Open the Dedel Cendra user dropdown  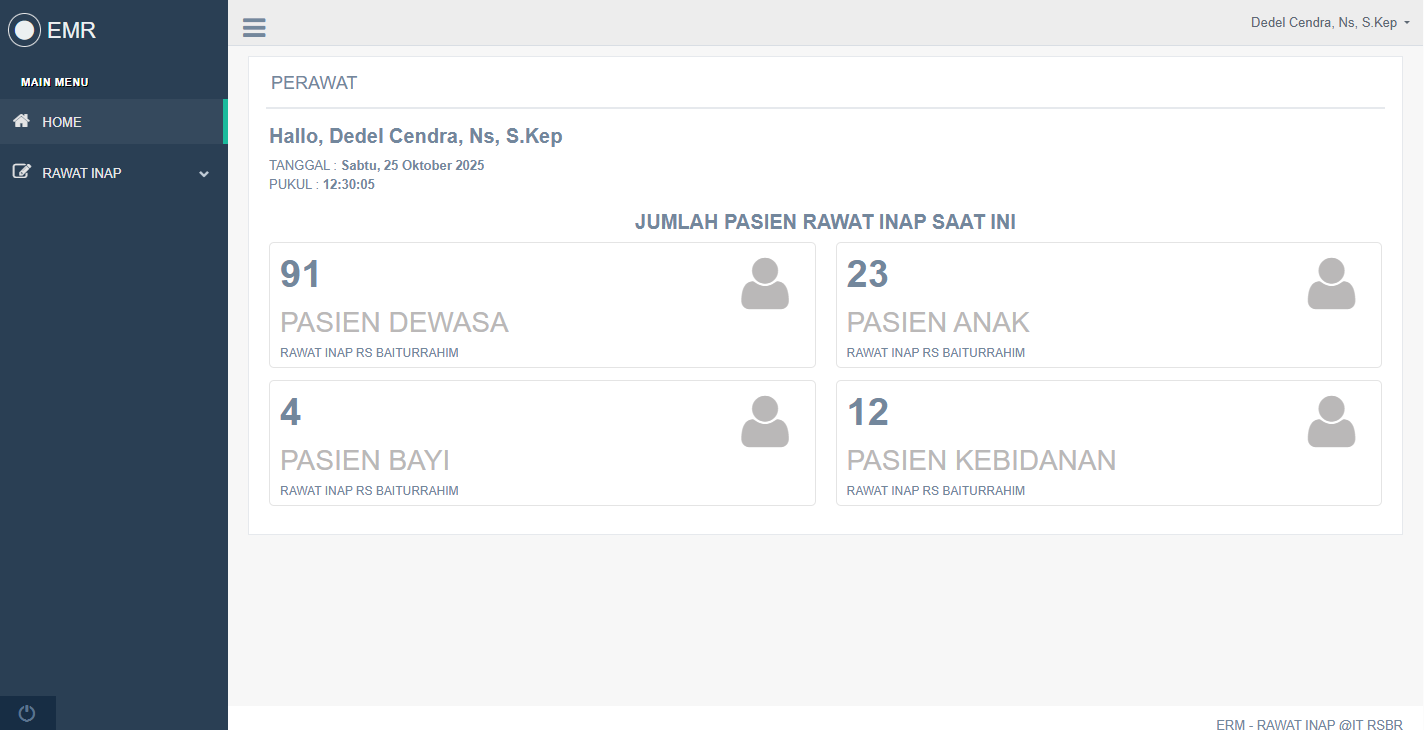1330,22
